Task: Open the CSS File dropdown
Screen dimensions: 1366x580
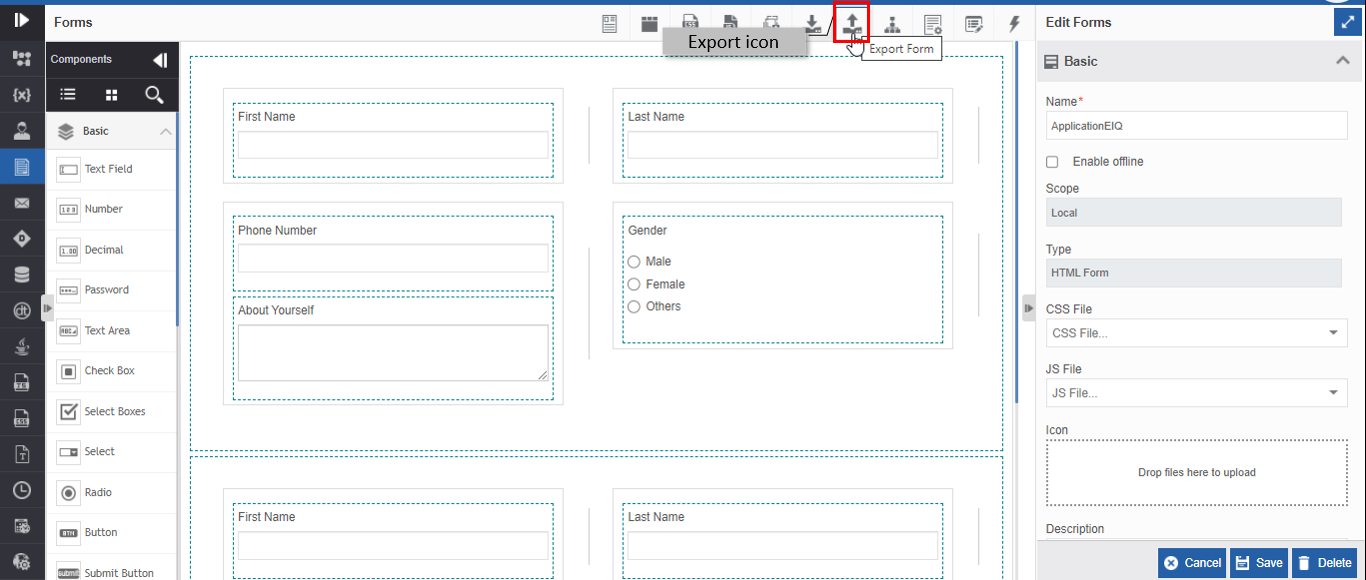Action: (1197, 333)
